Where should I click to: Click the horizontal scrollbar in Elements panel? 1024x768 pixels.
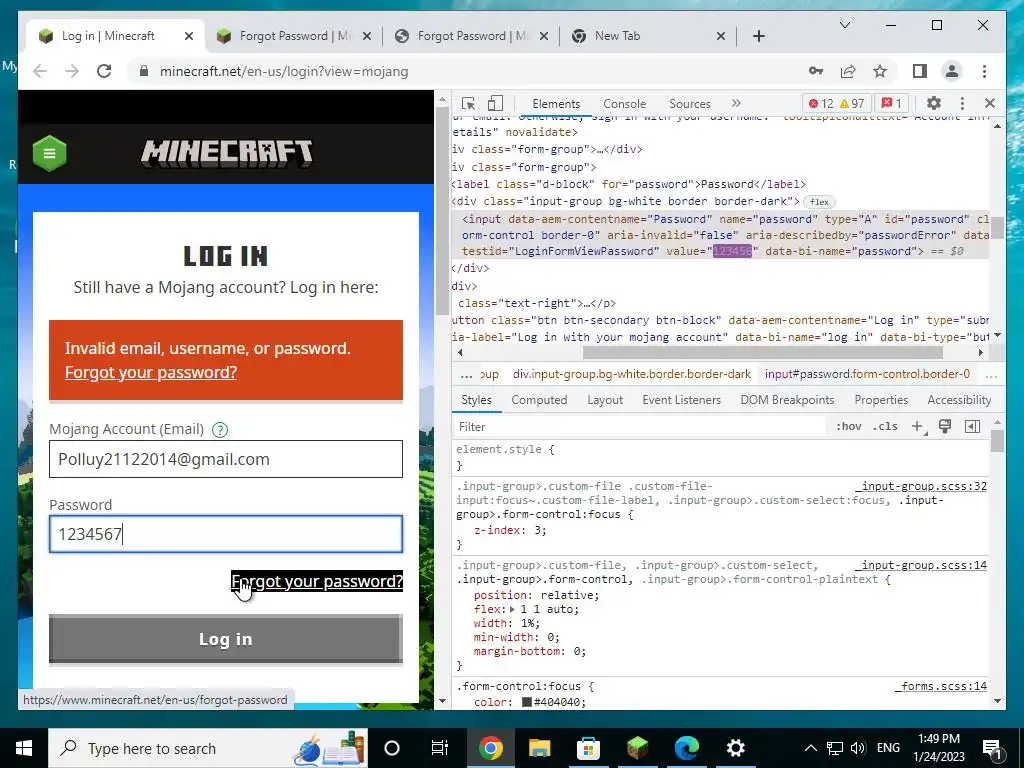click(762, 353)
